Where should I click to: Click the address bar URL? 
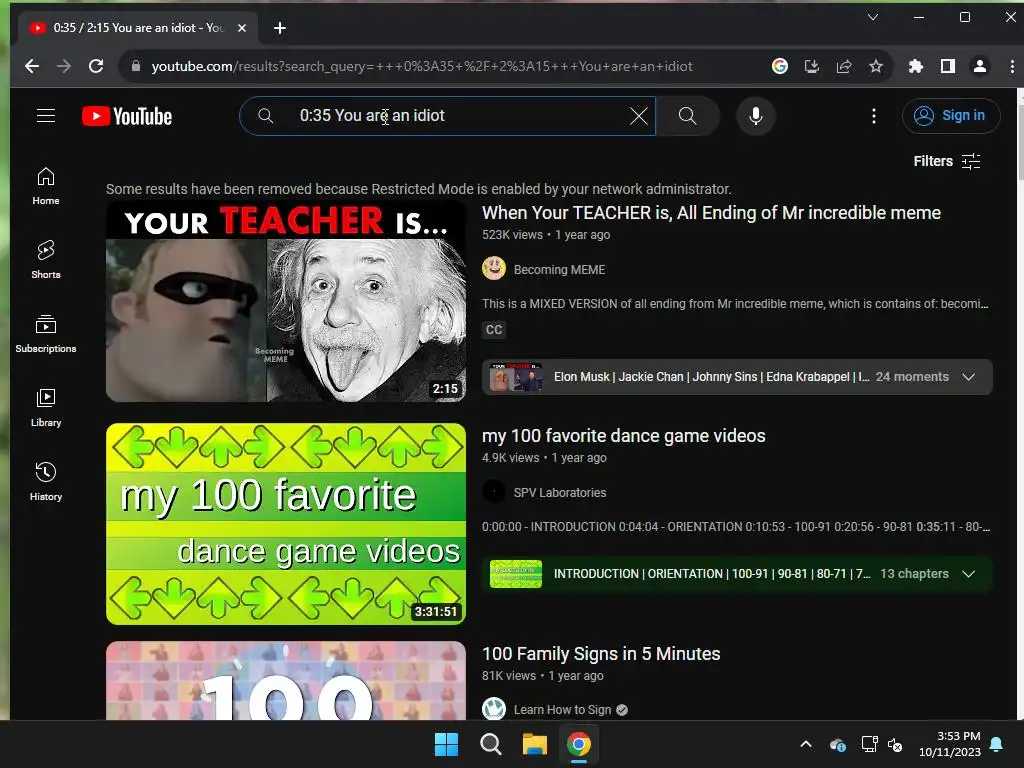click(421, 66)
